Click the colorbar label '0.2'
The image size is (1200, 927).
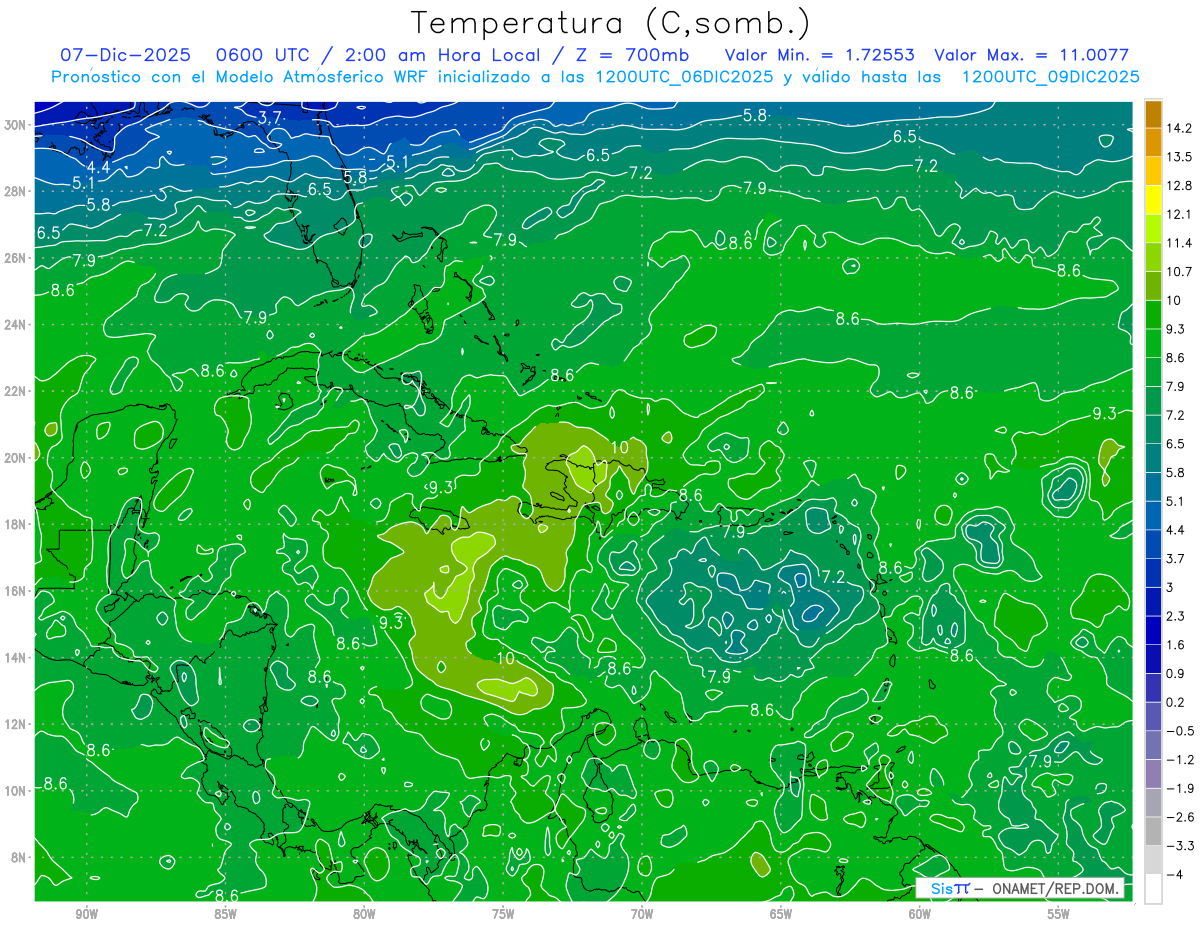[x=1175, y=702]
